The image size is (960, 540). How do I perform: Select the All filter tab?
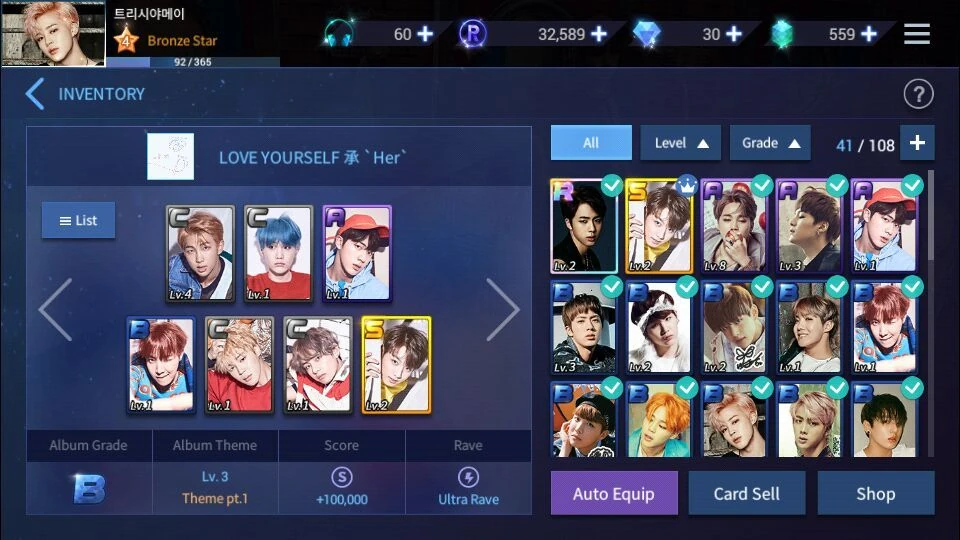pos(591,143)
